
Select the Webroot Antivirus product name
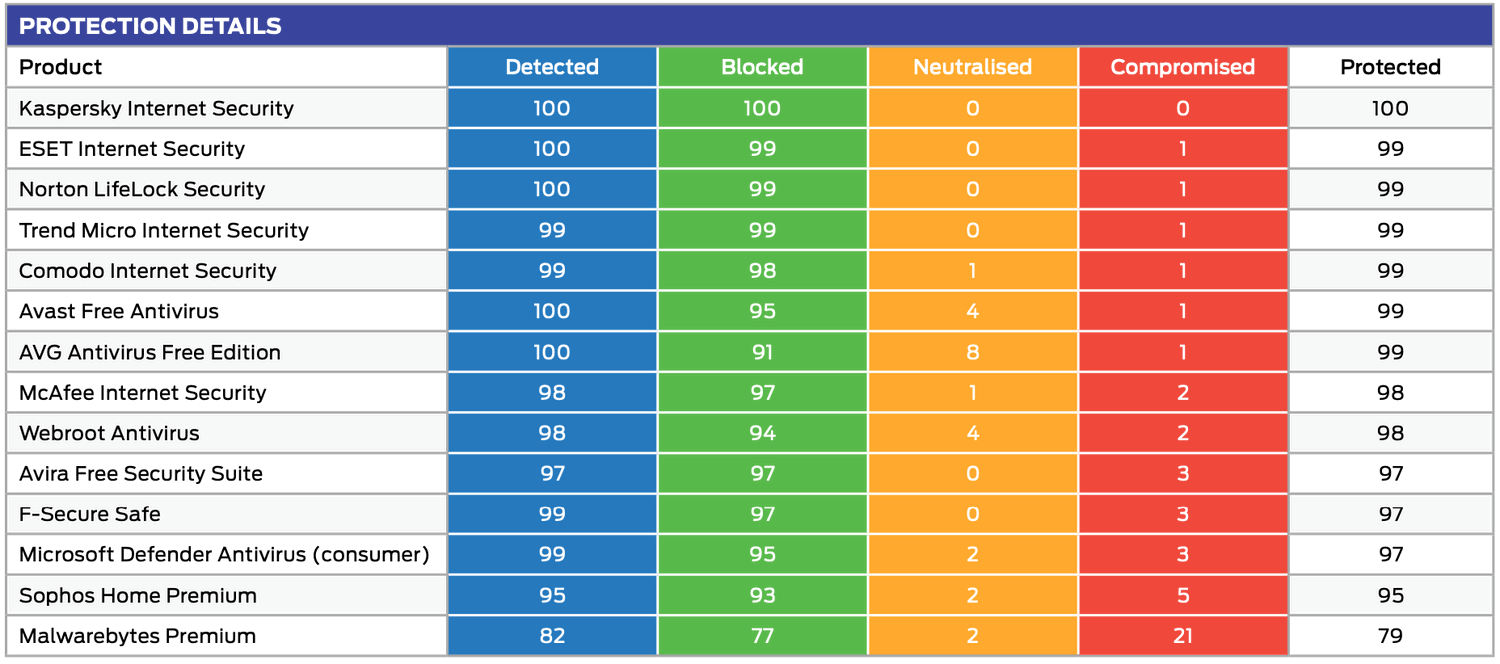(x=109, y=433)
